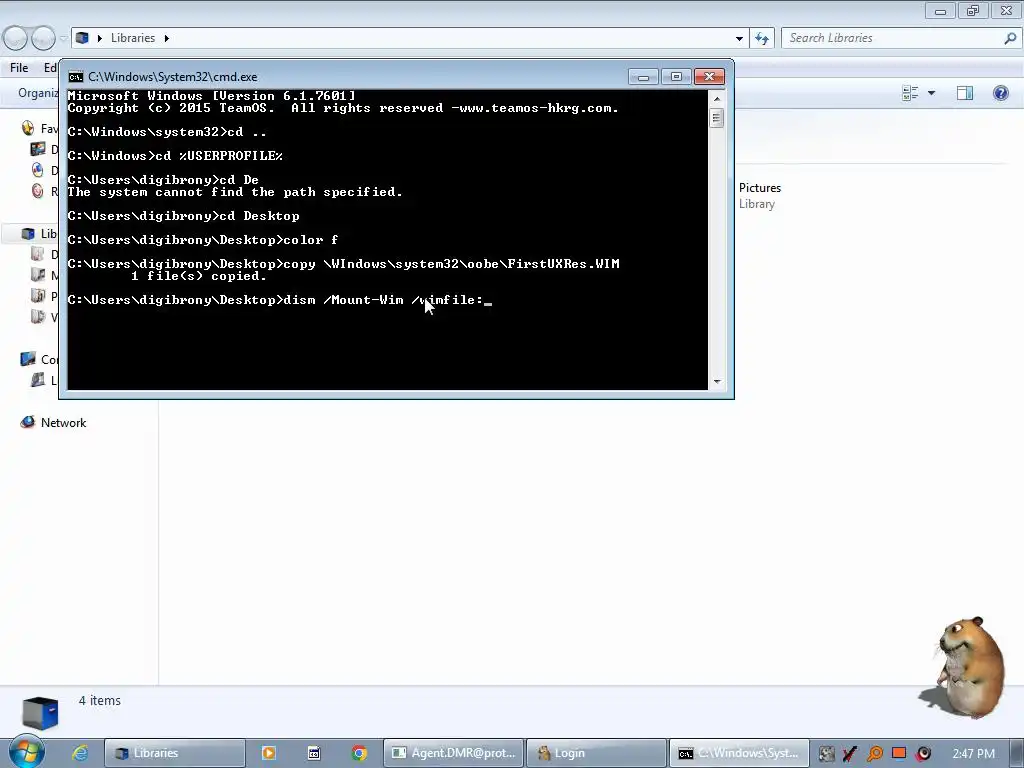This screenshot has width=1024, height=768.
Task: Click the 2:47 PM taskbar clock
Action: click(x=974, y=754)
